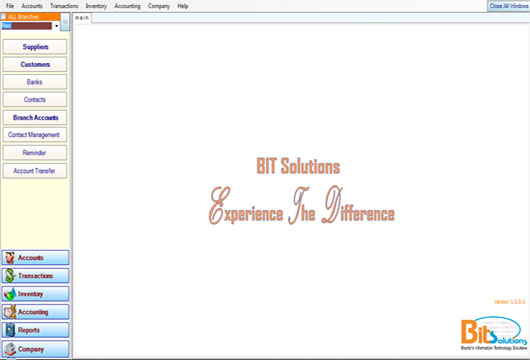
Task: Click the Transactions dollar-sign icon
Action: (x=9, y=276)
